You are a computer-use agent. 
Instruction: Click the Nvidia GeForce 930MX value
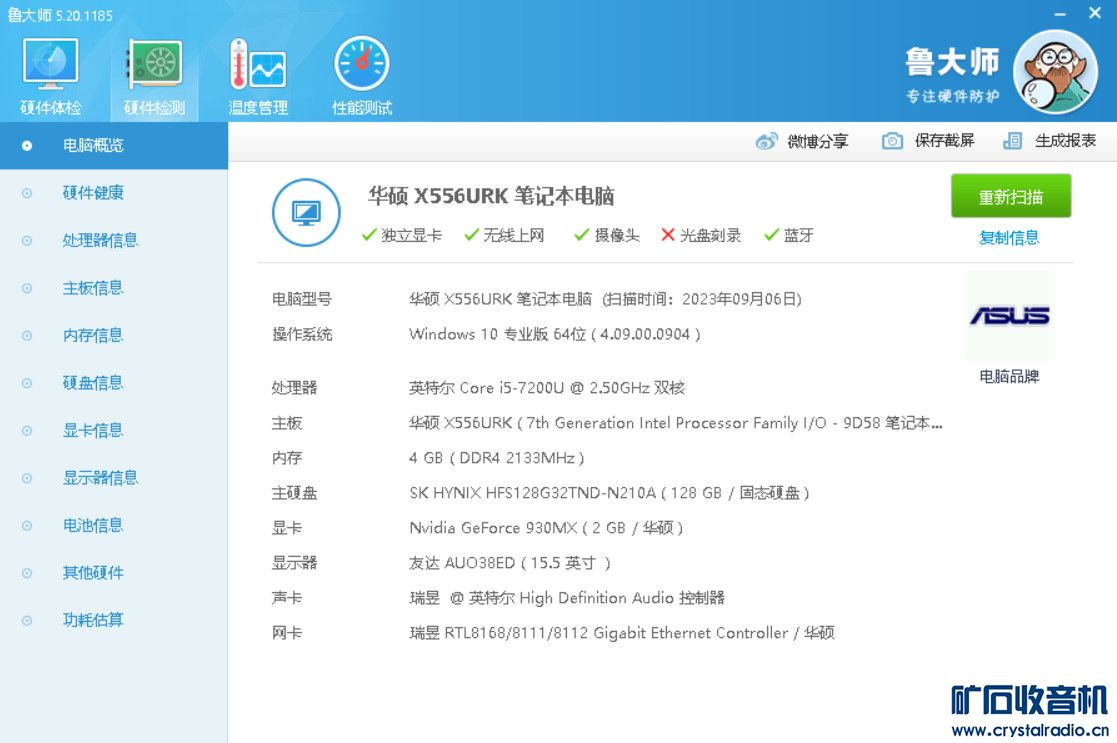pos(546,528)
